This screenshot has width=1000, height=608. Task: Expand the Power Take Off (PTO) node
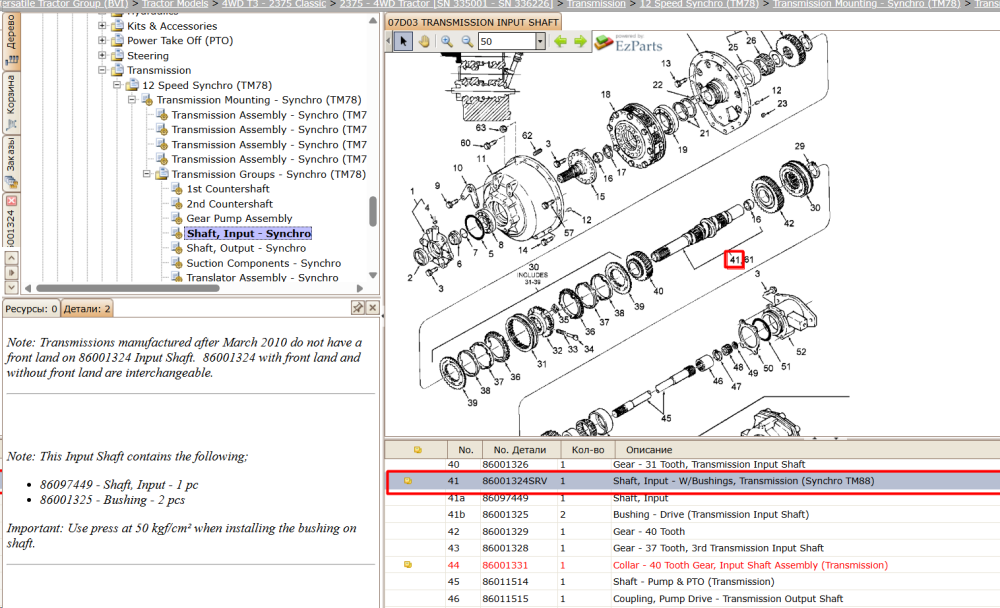click(102, 40)
